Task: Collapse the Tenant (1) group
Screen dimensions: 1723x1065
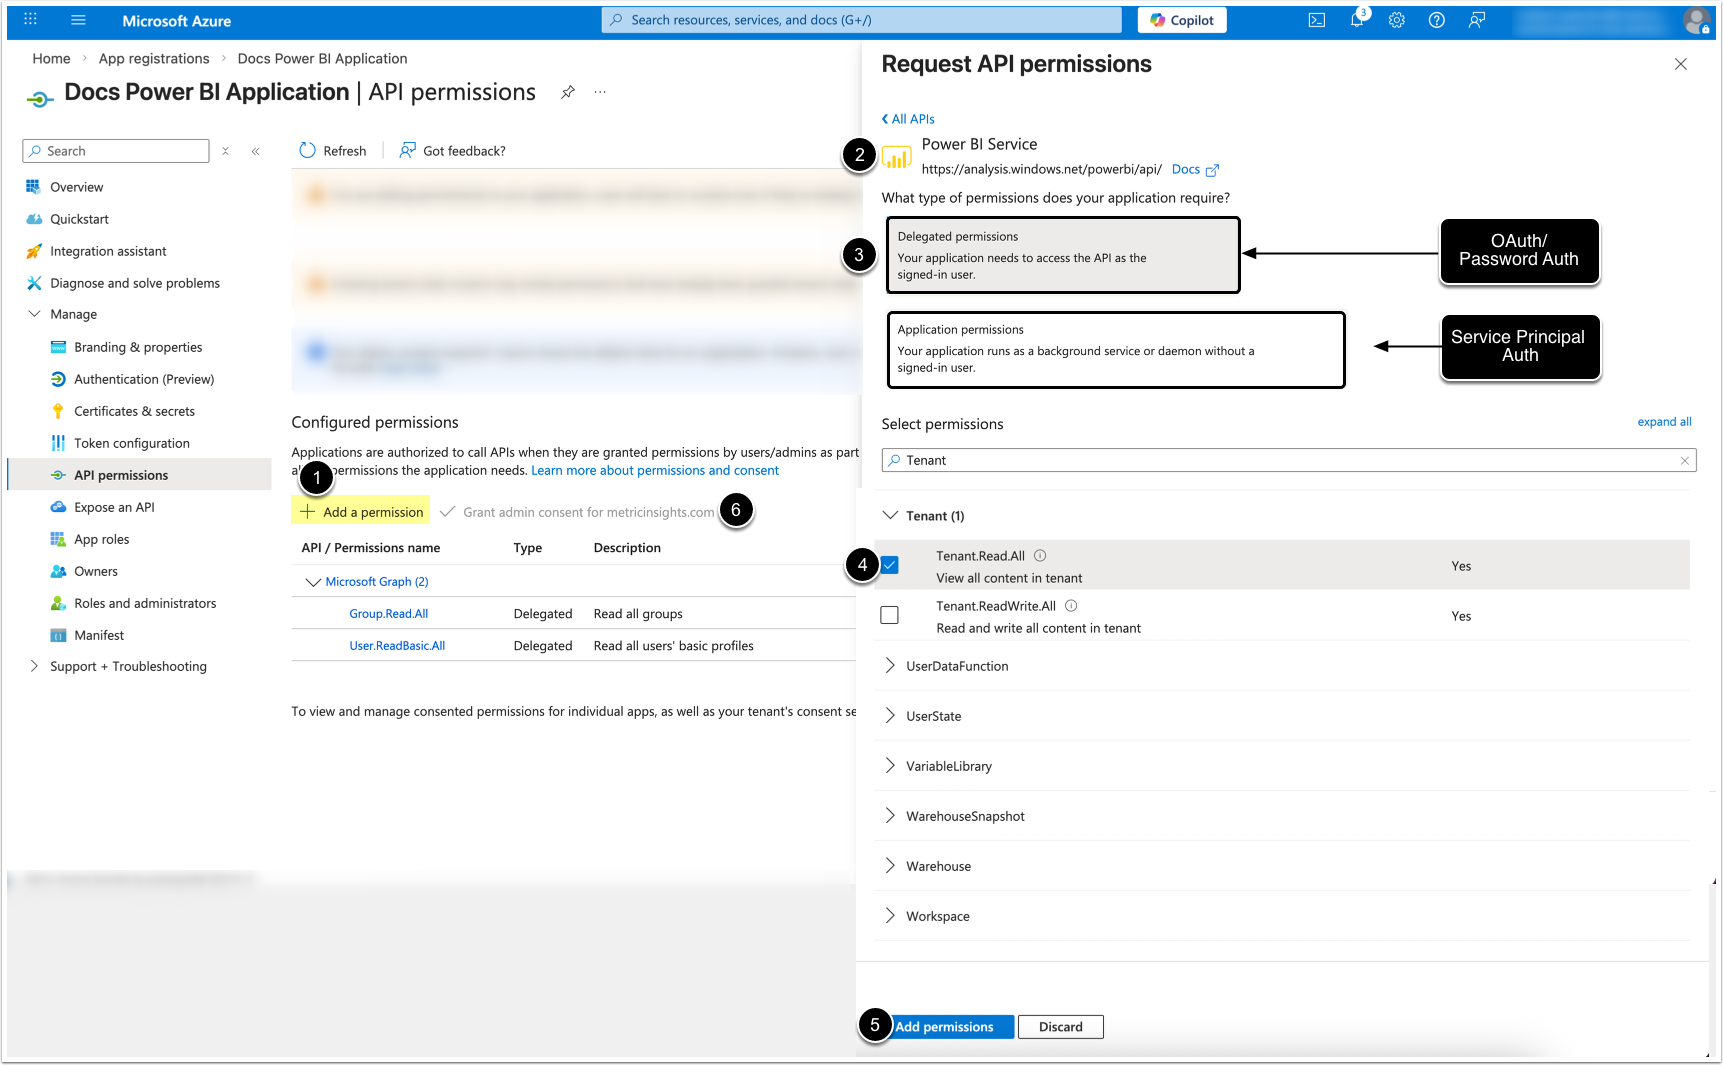Action: click(x=890, y=515)
